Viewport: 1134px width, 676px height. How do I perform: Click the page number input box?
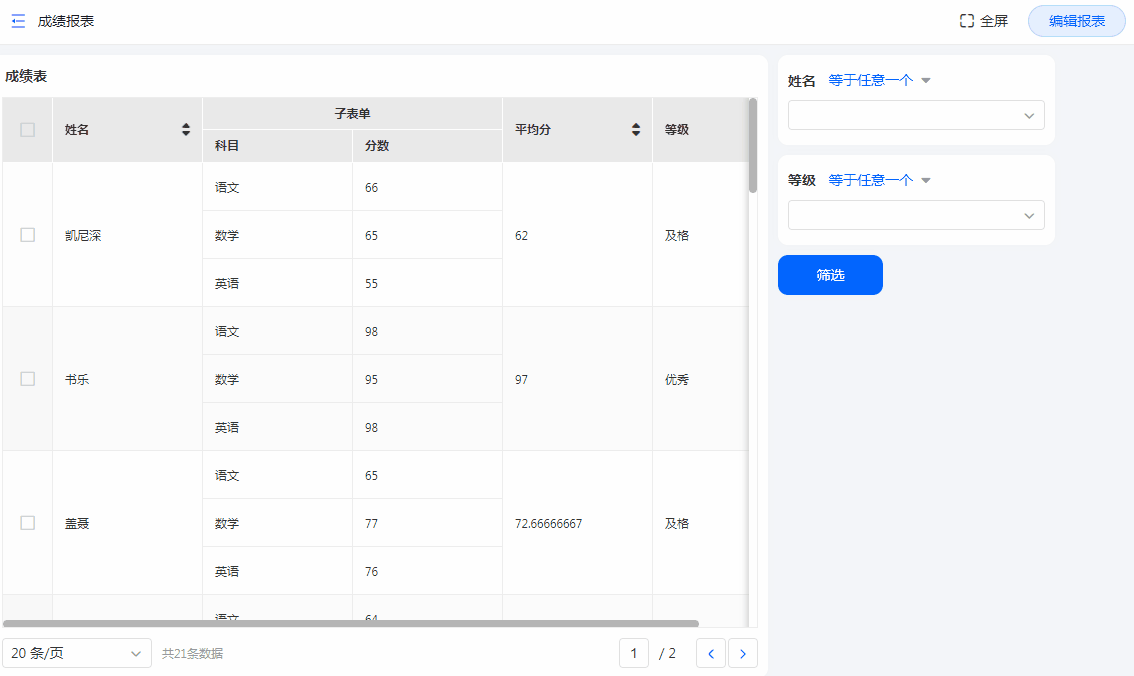(x=634, y=654)
